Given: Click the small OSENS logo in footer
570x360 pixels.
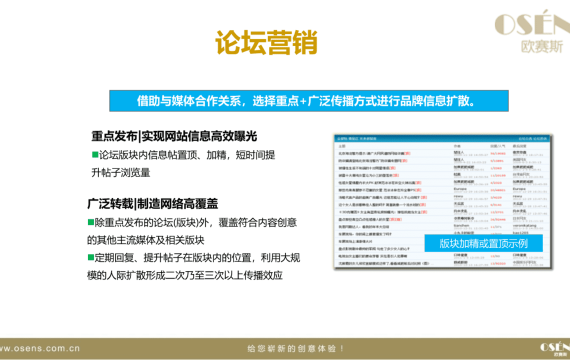Looking at the screenshot, I should (555, 349).
